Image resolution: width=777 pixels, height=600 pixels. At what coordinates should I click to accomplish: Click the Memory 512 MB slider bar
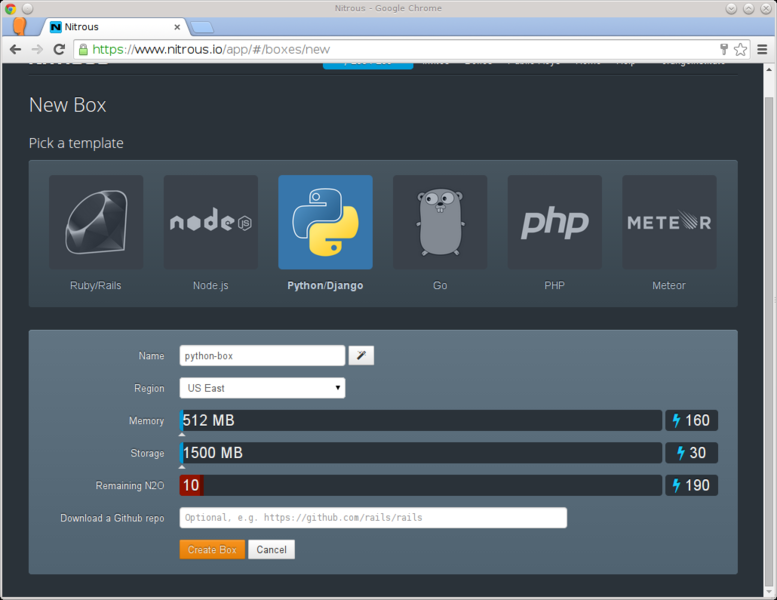[421, 421]
